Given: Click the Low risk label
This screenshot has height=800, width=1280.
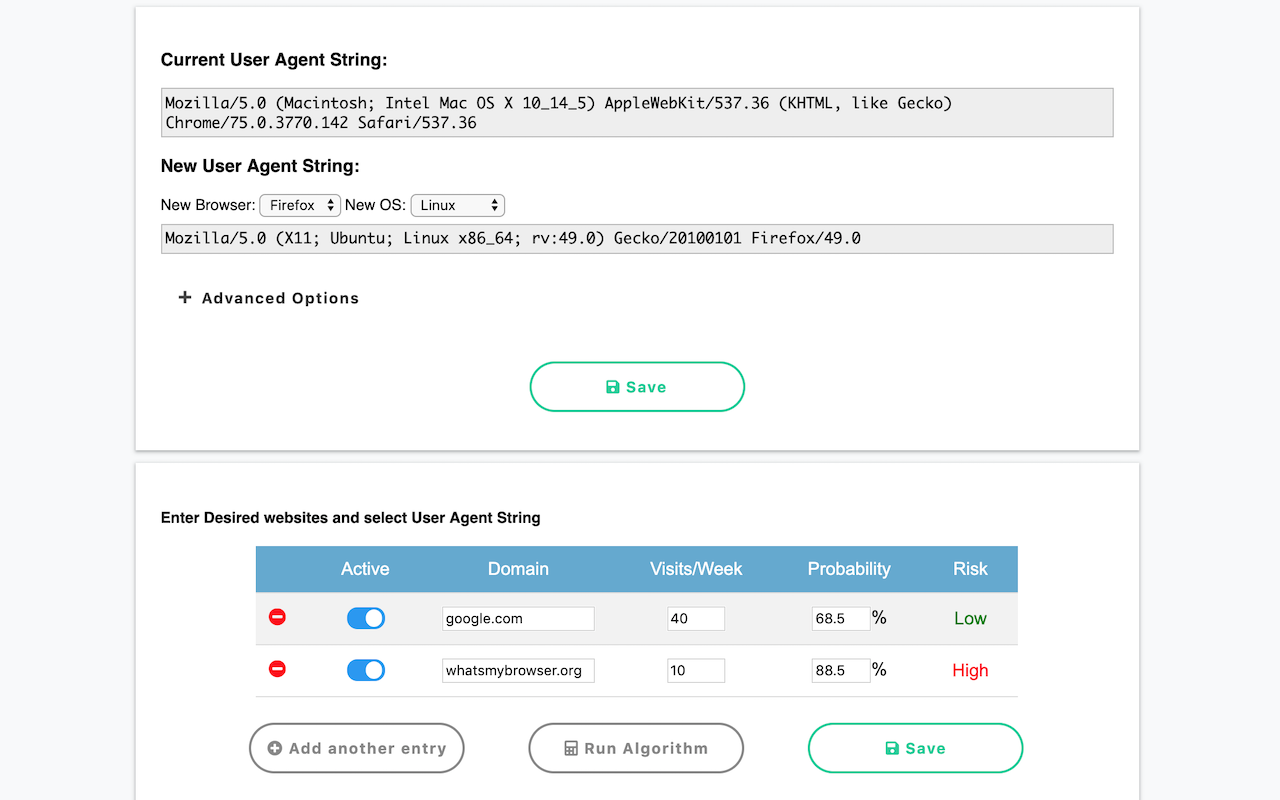Looking at the screenshot, I should click(970, 618).
